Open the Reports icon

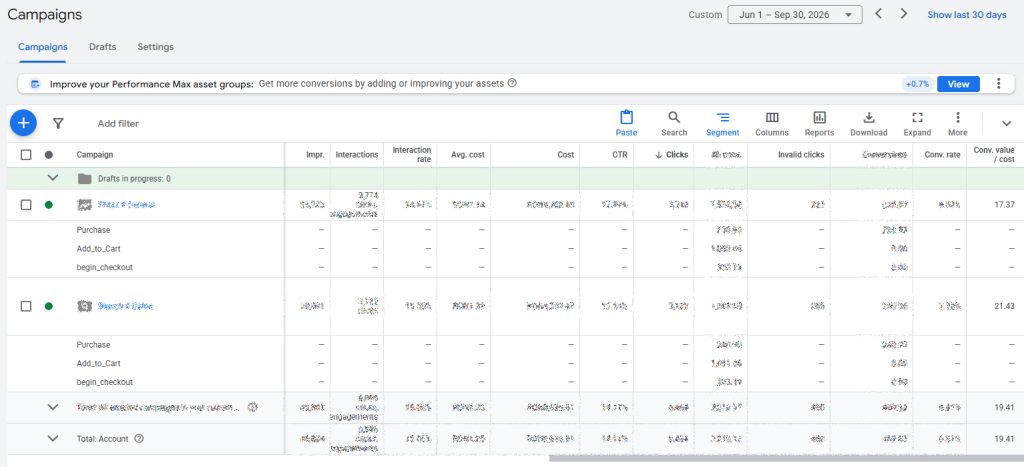tap(819, 123)
